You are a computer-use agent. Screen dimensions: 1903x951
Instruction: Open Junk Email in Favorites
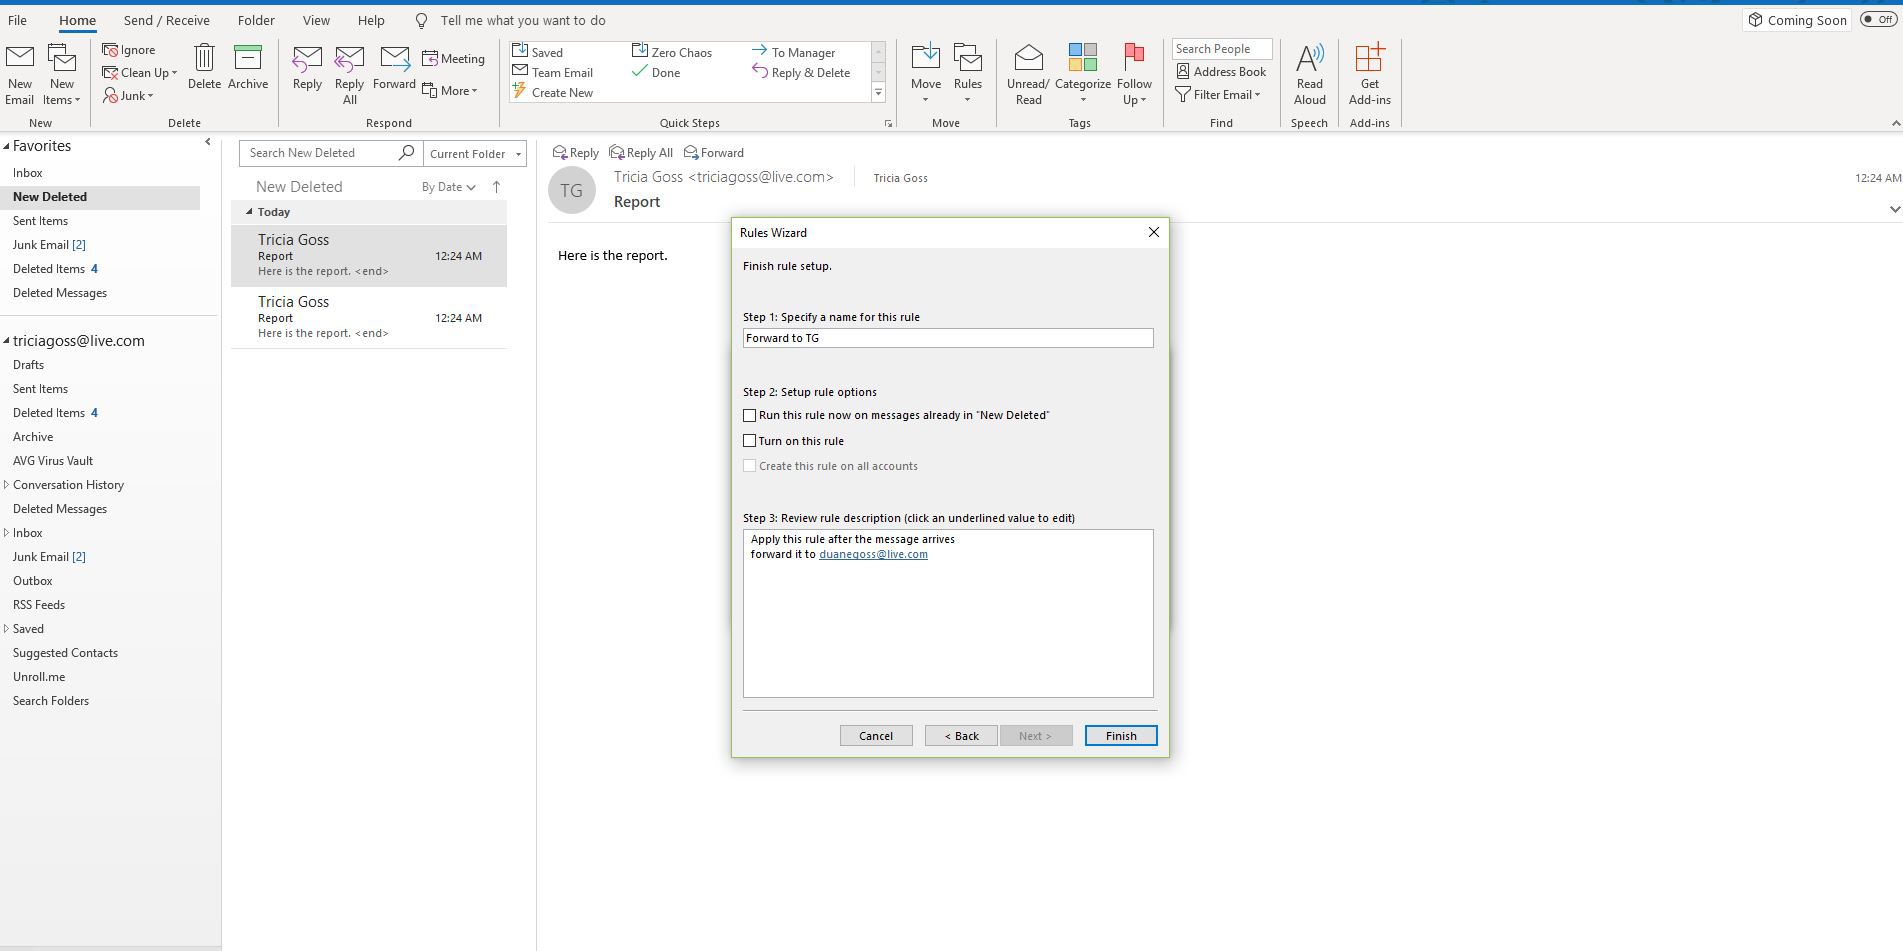49,245
